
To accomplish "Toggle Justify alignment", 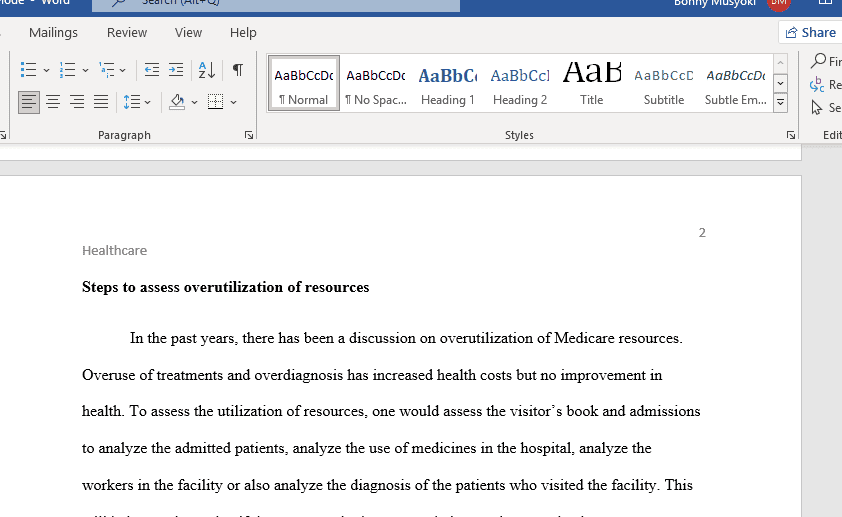I will [x=101, y=101].
